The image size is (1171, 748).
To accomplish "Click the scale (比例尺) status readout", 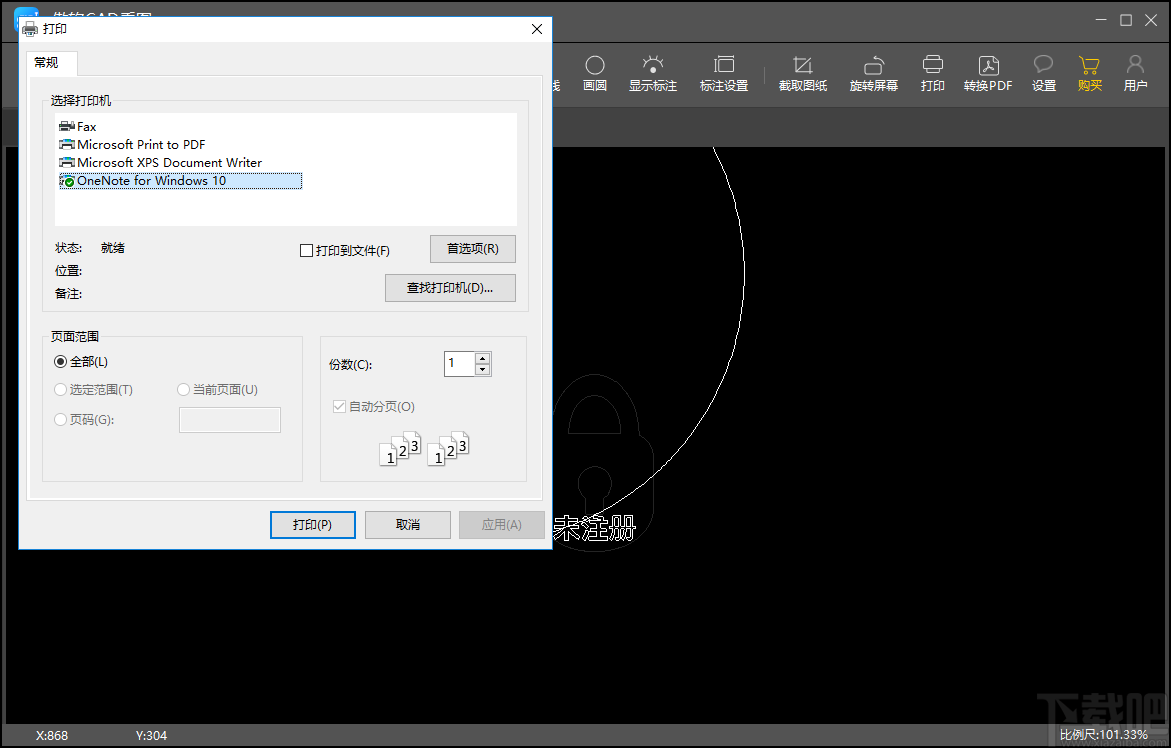I will click(x=1103, y=735).
